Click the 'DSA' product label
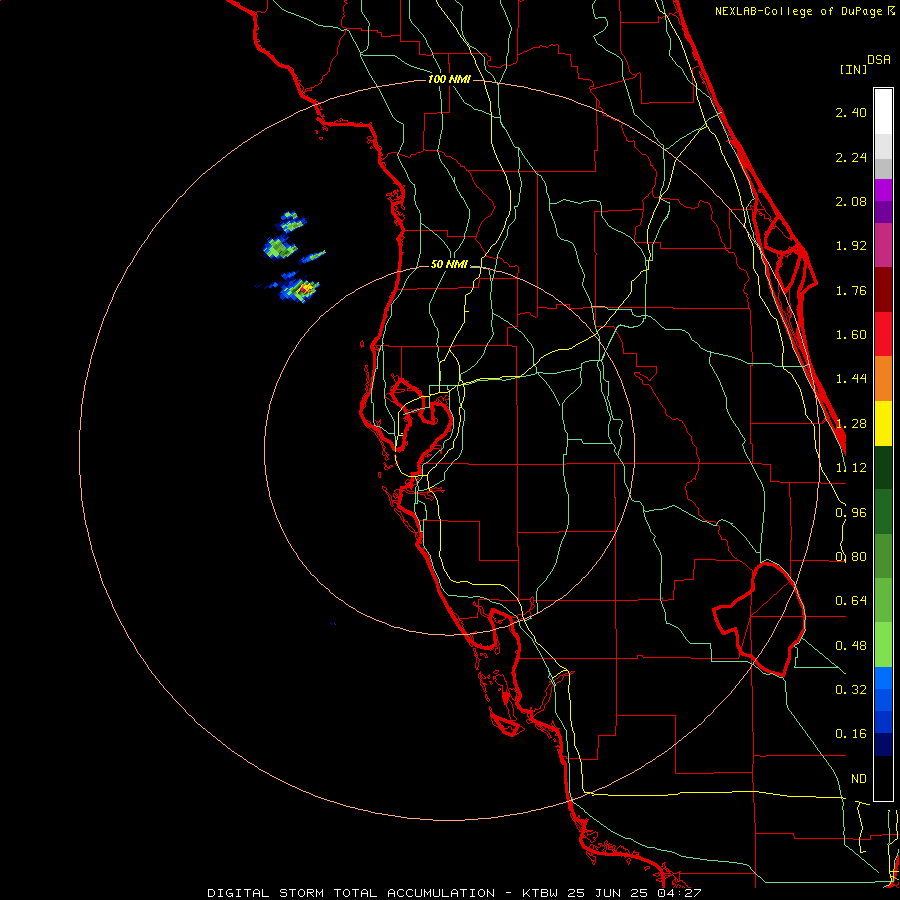Viewport: 900px width, 900px height. tap(879, 60)
